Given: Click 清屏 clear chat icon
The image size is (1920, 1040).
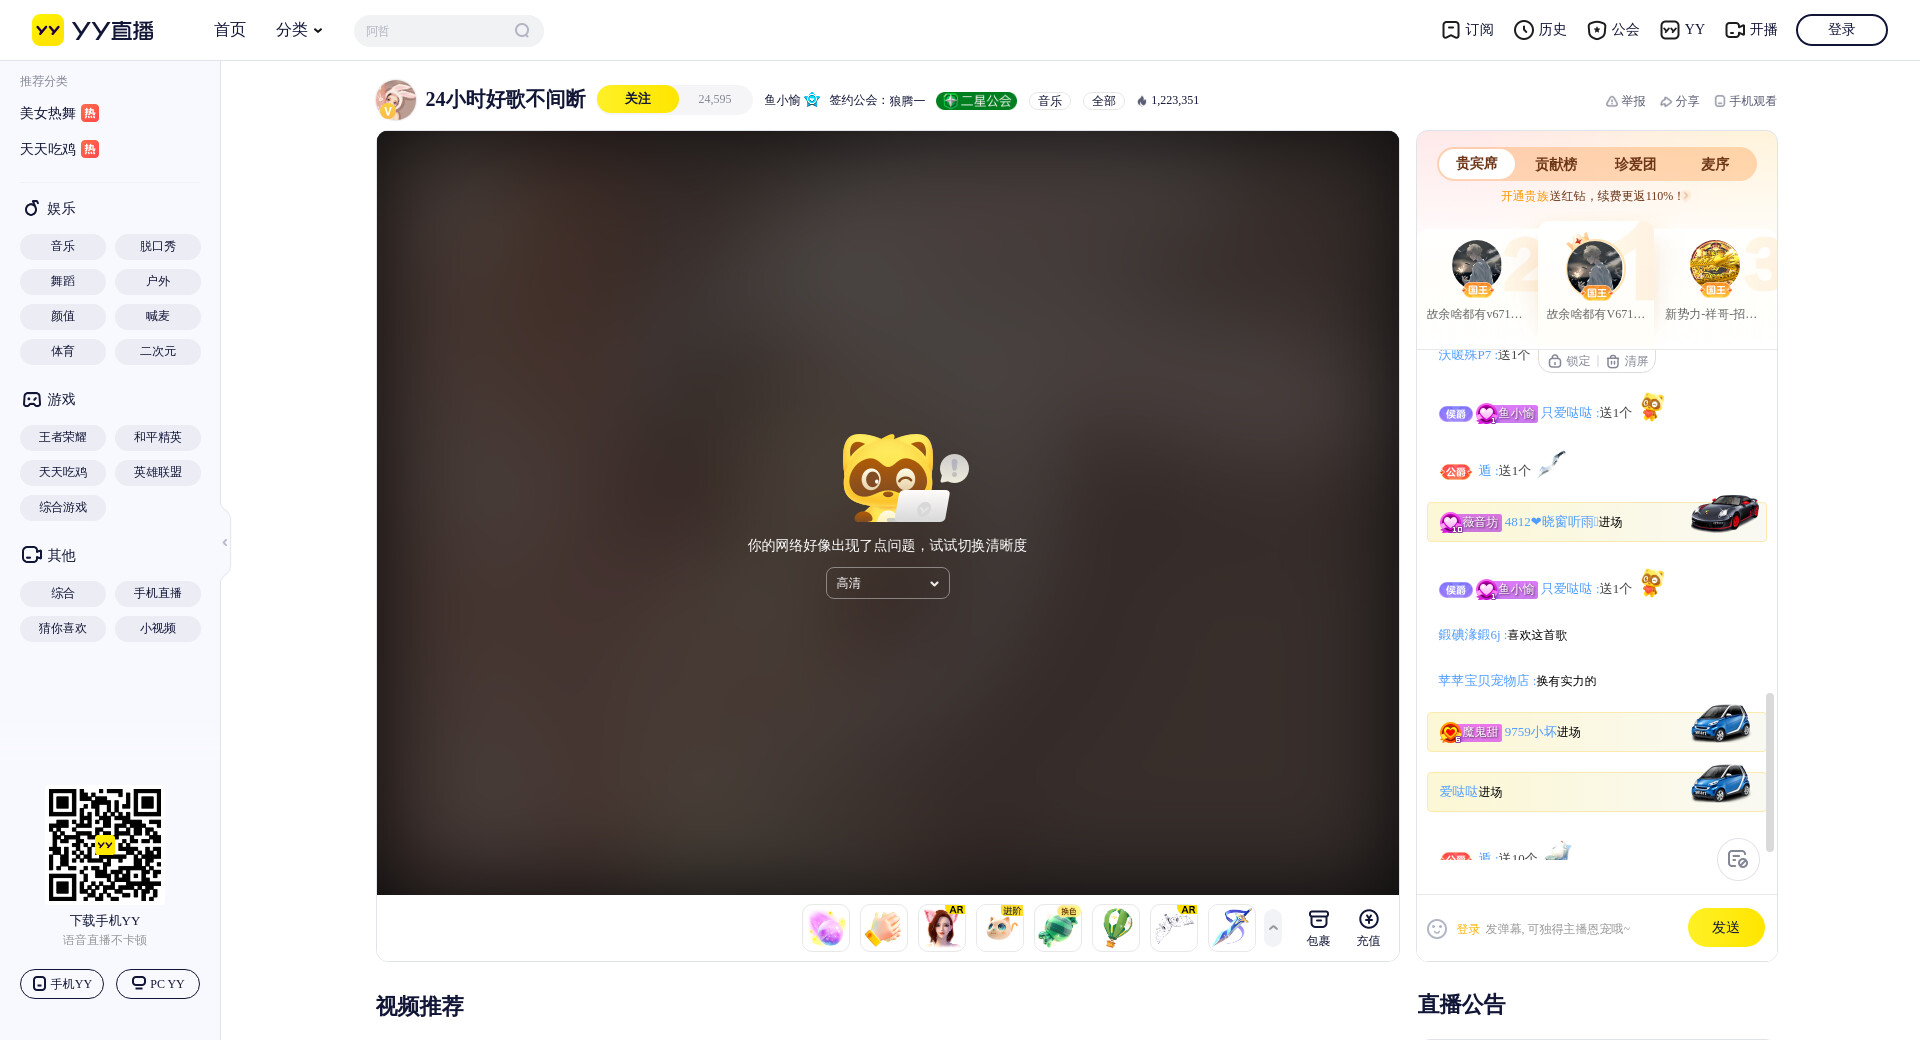Looking at the screenshot, I should tap(1613, 362).
